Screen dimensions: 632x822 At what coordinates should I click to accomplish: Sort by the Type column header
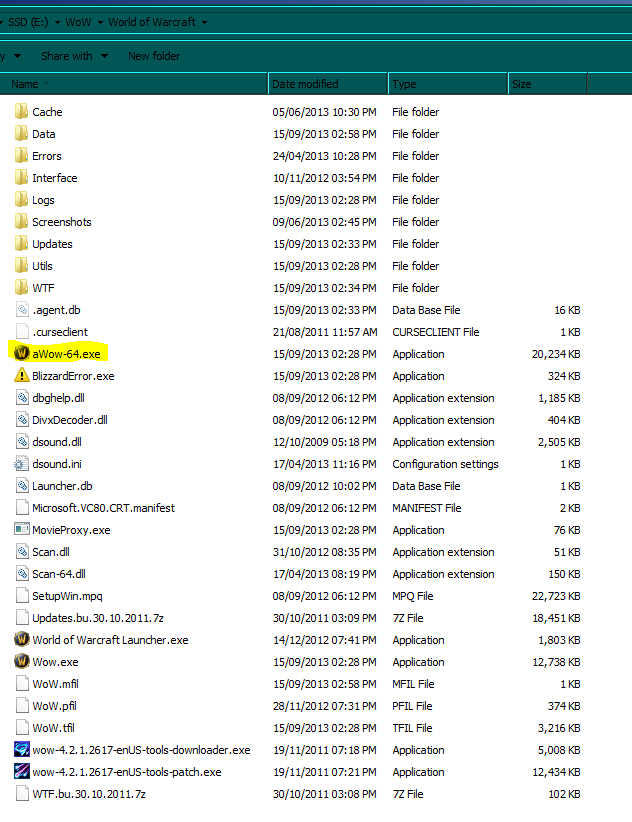pos(448,84)
